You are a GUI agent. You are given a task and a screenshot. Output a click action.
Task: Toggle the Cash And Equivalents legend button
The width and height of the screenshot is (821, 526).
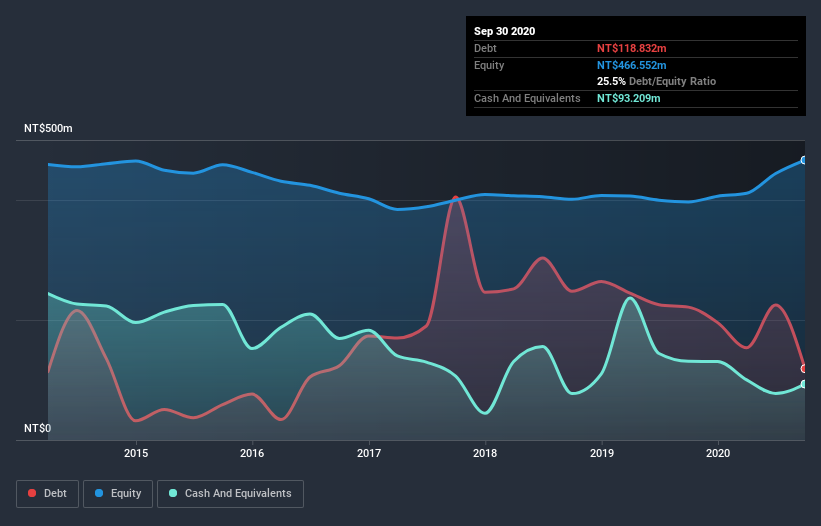(x=230, y=494)
